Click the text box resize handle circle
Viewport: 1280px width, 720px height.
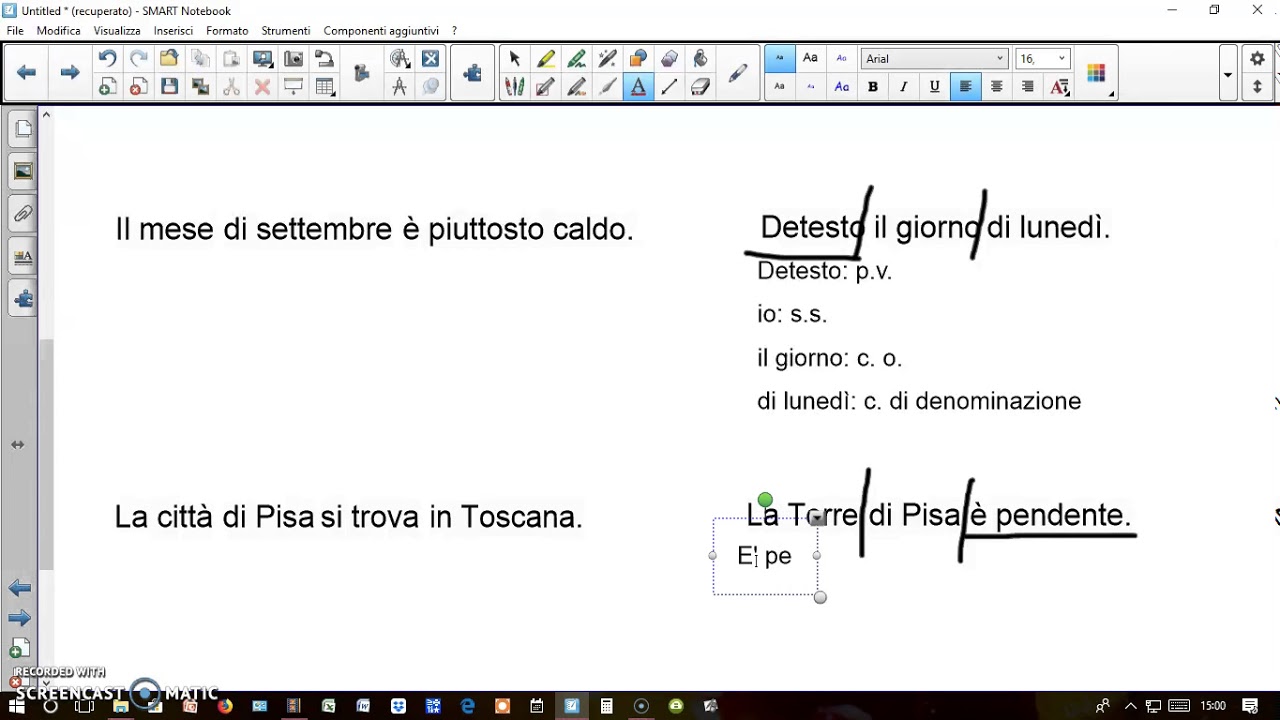pos(820,597)
